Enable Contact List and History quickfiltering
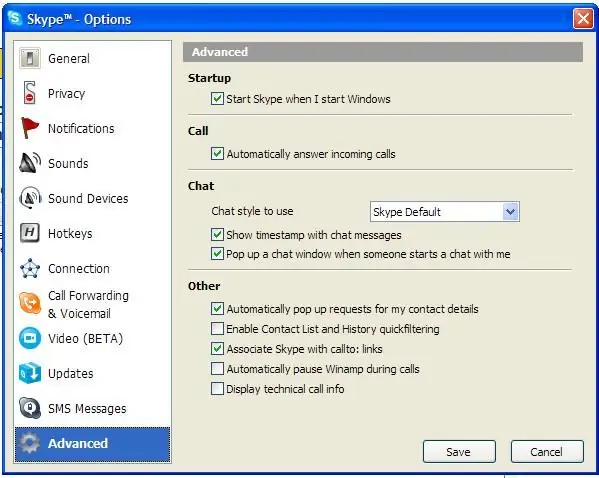This screenshot has width=599, height=478. coord(217,328)
